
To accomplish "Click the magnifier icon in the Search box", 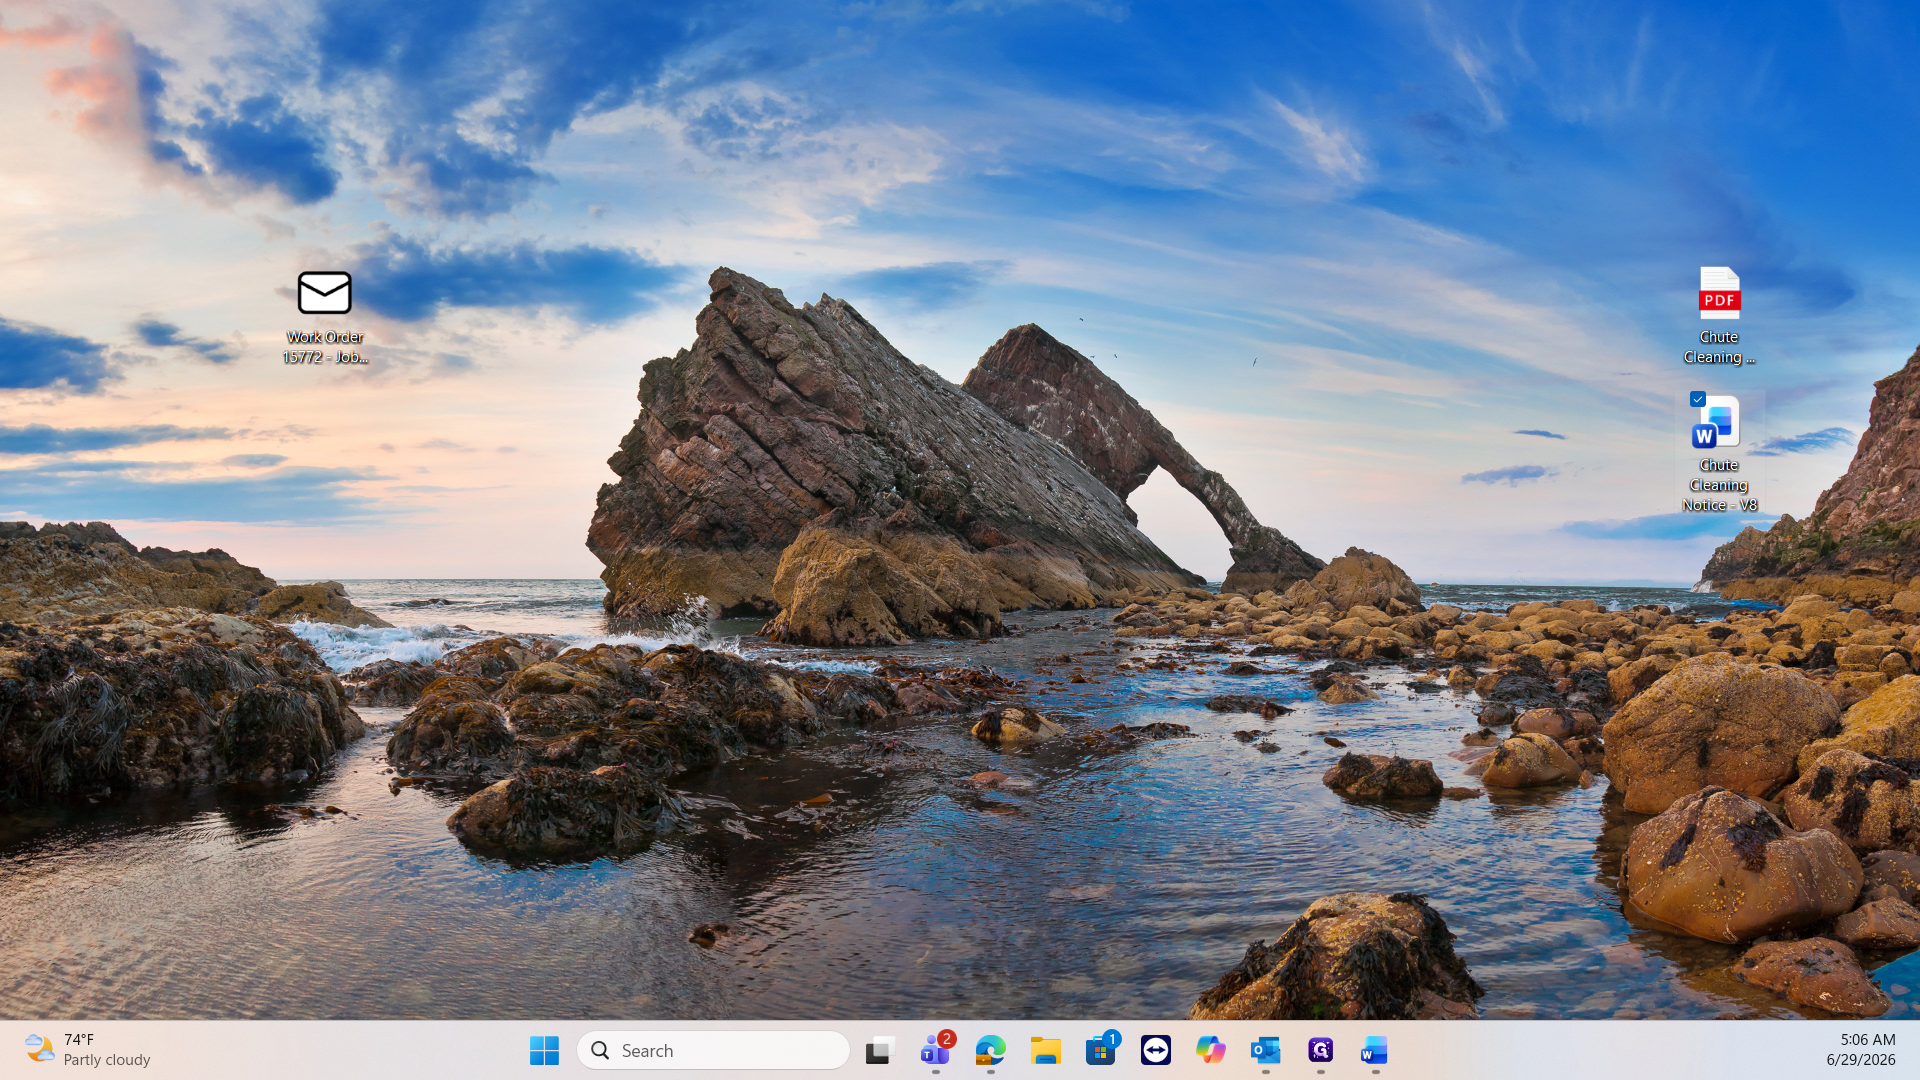I will tap(600, 1050).
